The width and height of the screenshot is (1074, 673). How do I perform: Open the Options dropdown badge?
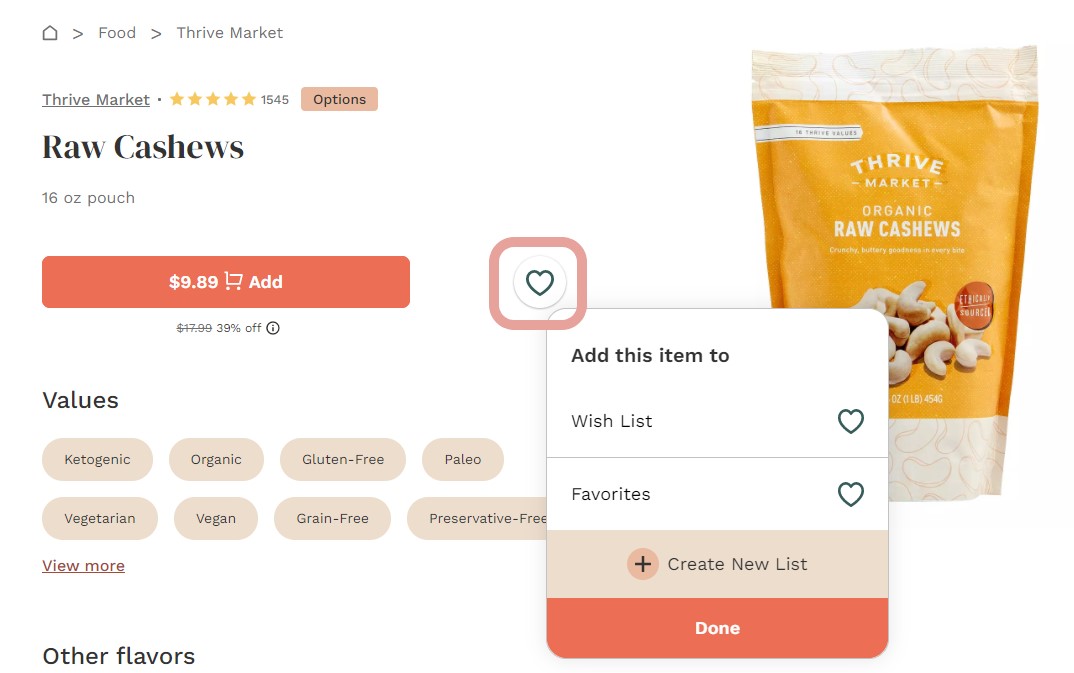point(339,100)
